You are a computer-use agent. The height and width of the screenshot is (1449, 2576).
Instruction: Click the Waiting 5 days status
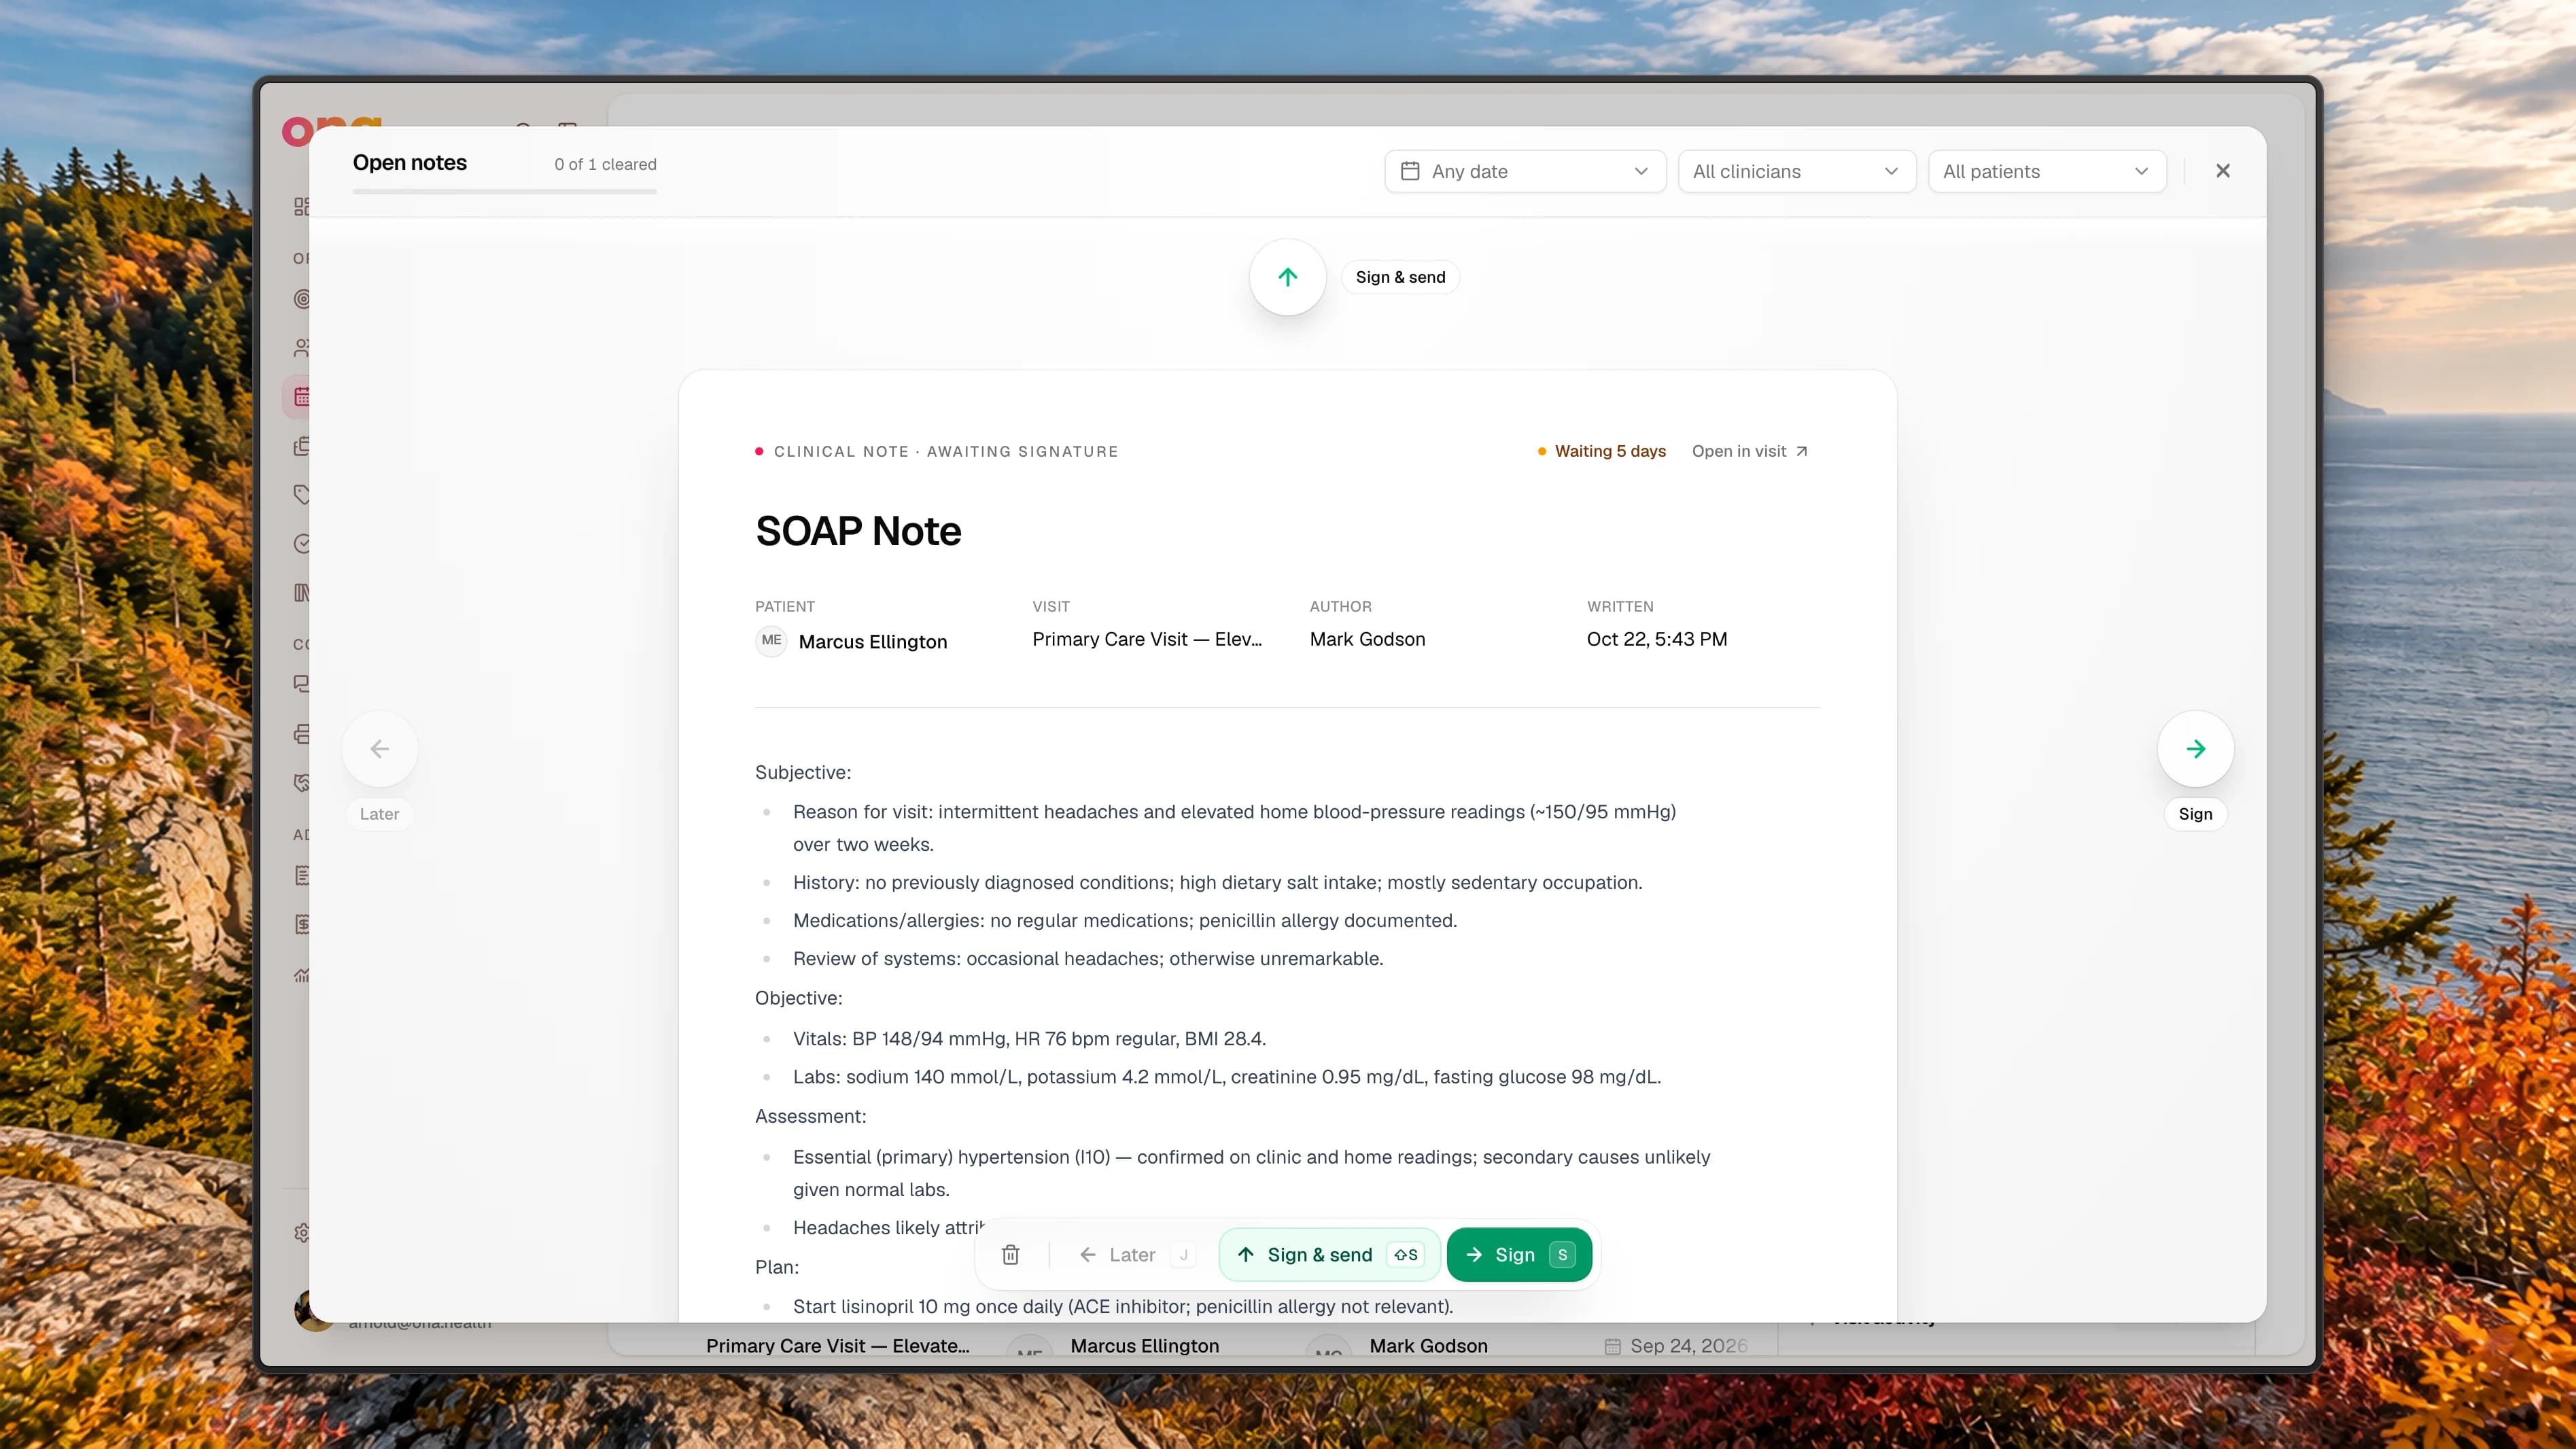1601,451
